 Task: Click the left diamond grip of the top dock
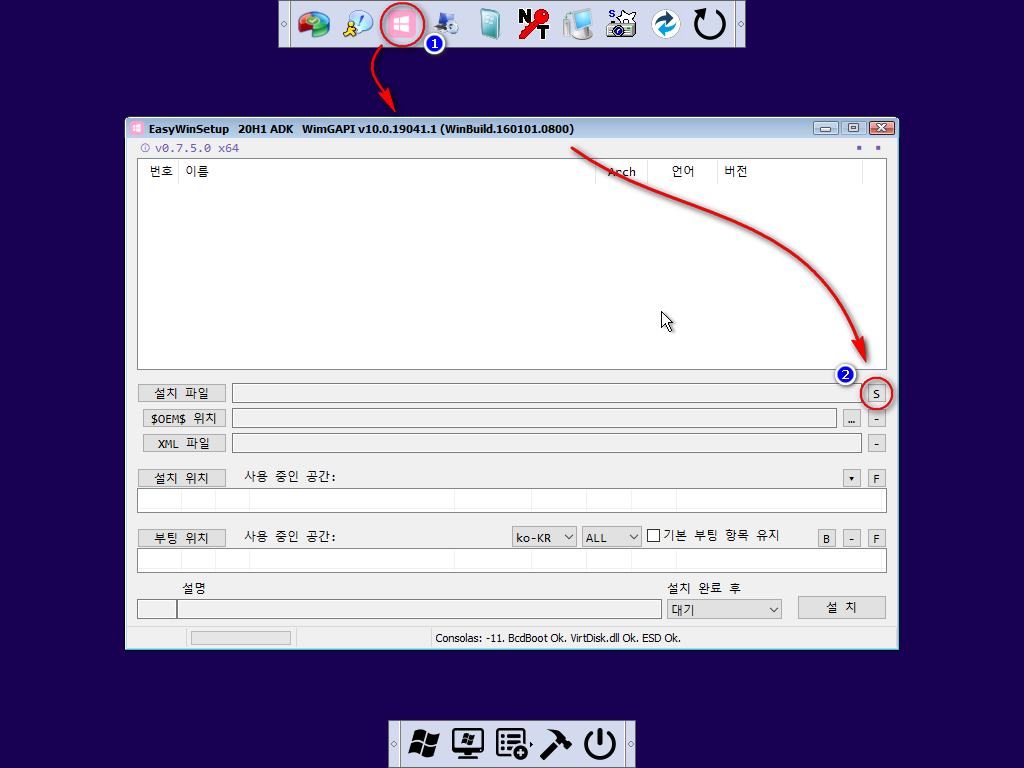pos(284,24)
